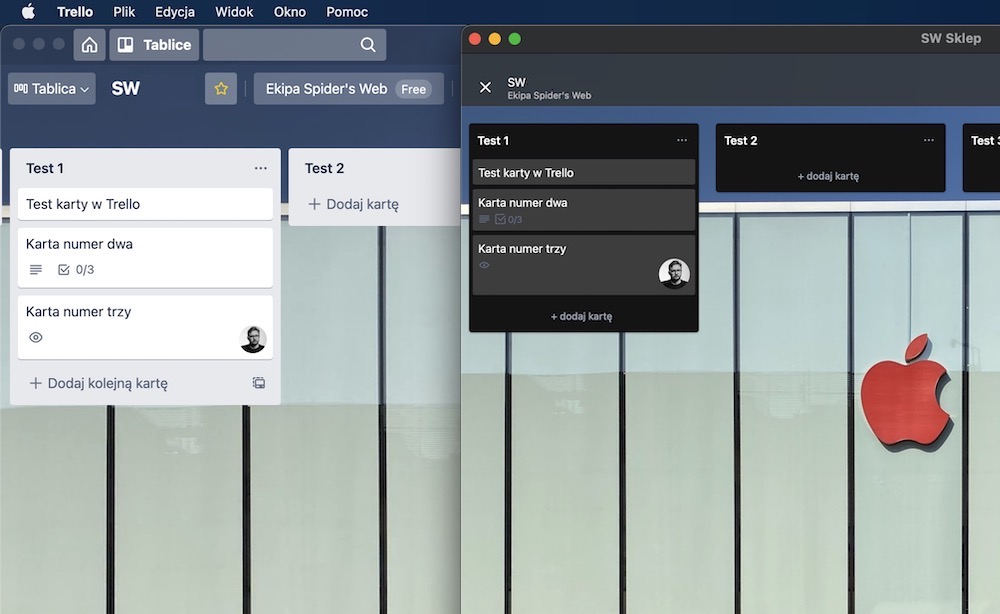This screenshot has height=614, width=1000.
Task: Click checklist 0/3 badge on dark Karta numer dwa
Action: coord(508,219)
